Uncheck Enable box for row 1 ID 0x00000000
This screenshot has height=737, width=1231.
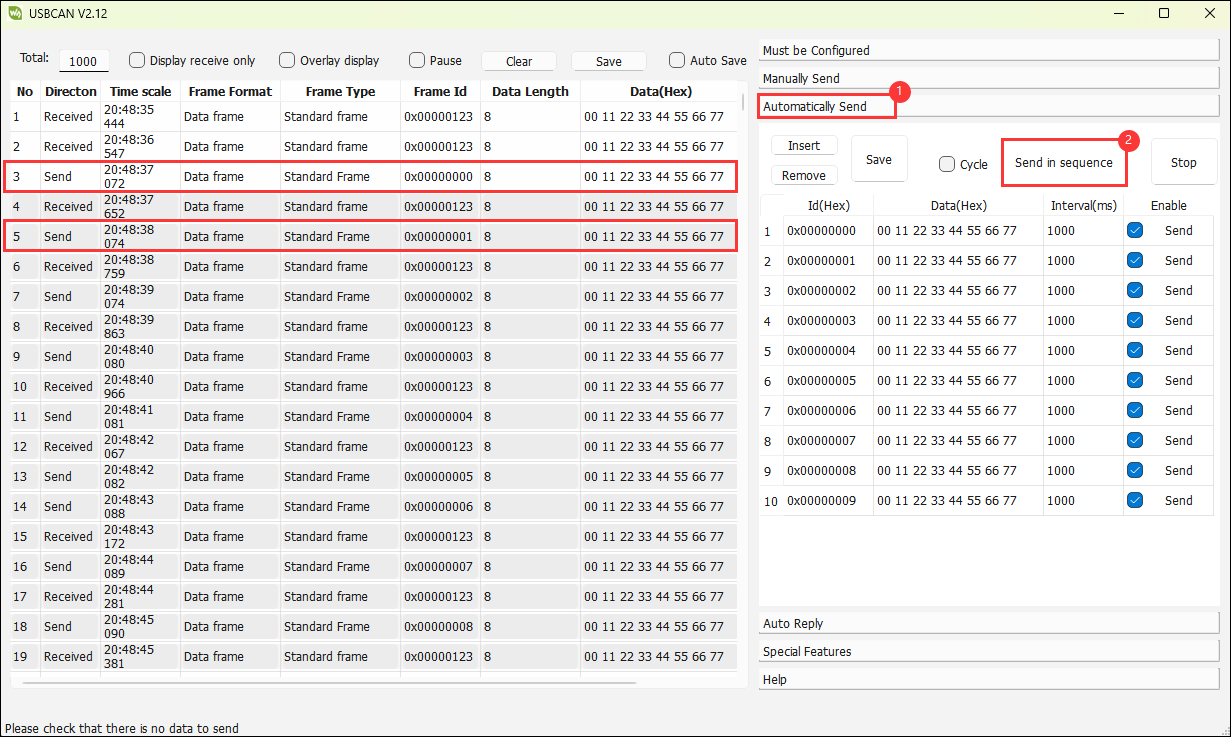pyautogui.click(x=1135, y=230)
